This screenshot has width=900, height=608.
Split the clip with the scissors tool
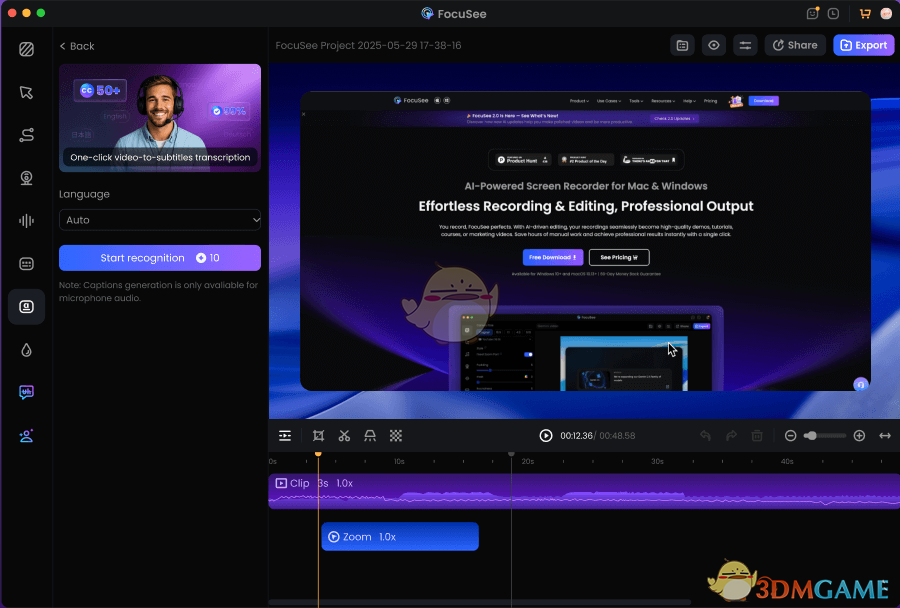point(344,435)
